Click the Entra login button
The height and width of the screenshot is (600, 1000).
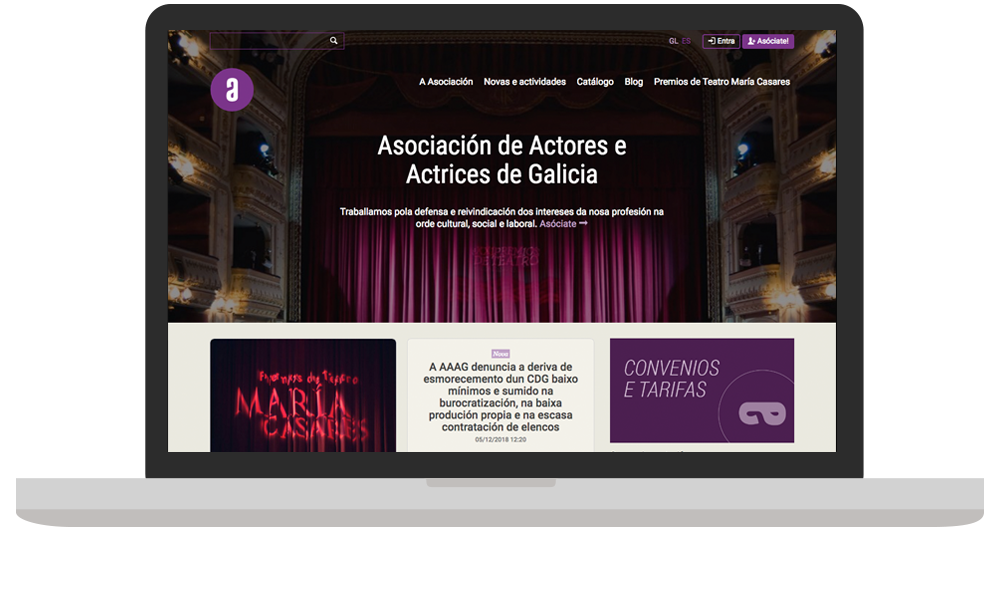tap(721, 41)
